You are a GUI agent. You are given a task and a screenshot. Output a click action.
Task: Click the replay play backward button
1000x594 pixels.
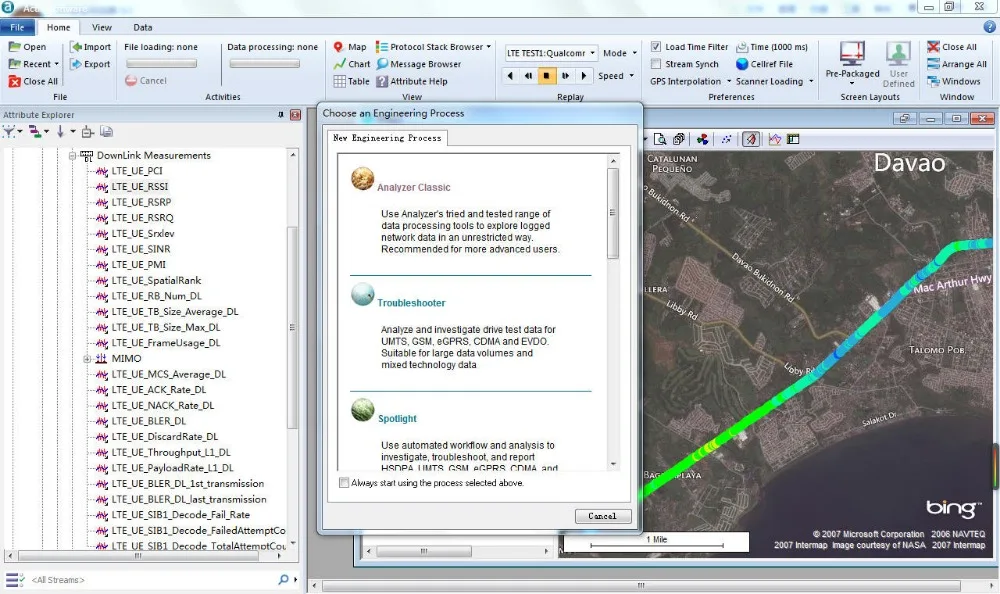click(x=510, y=75)
